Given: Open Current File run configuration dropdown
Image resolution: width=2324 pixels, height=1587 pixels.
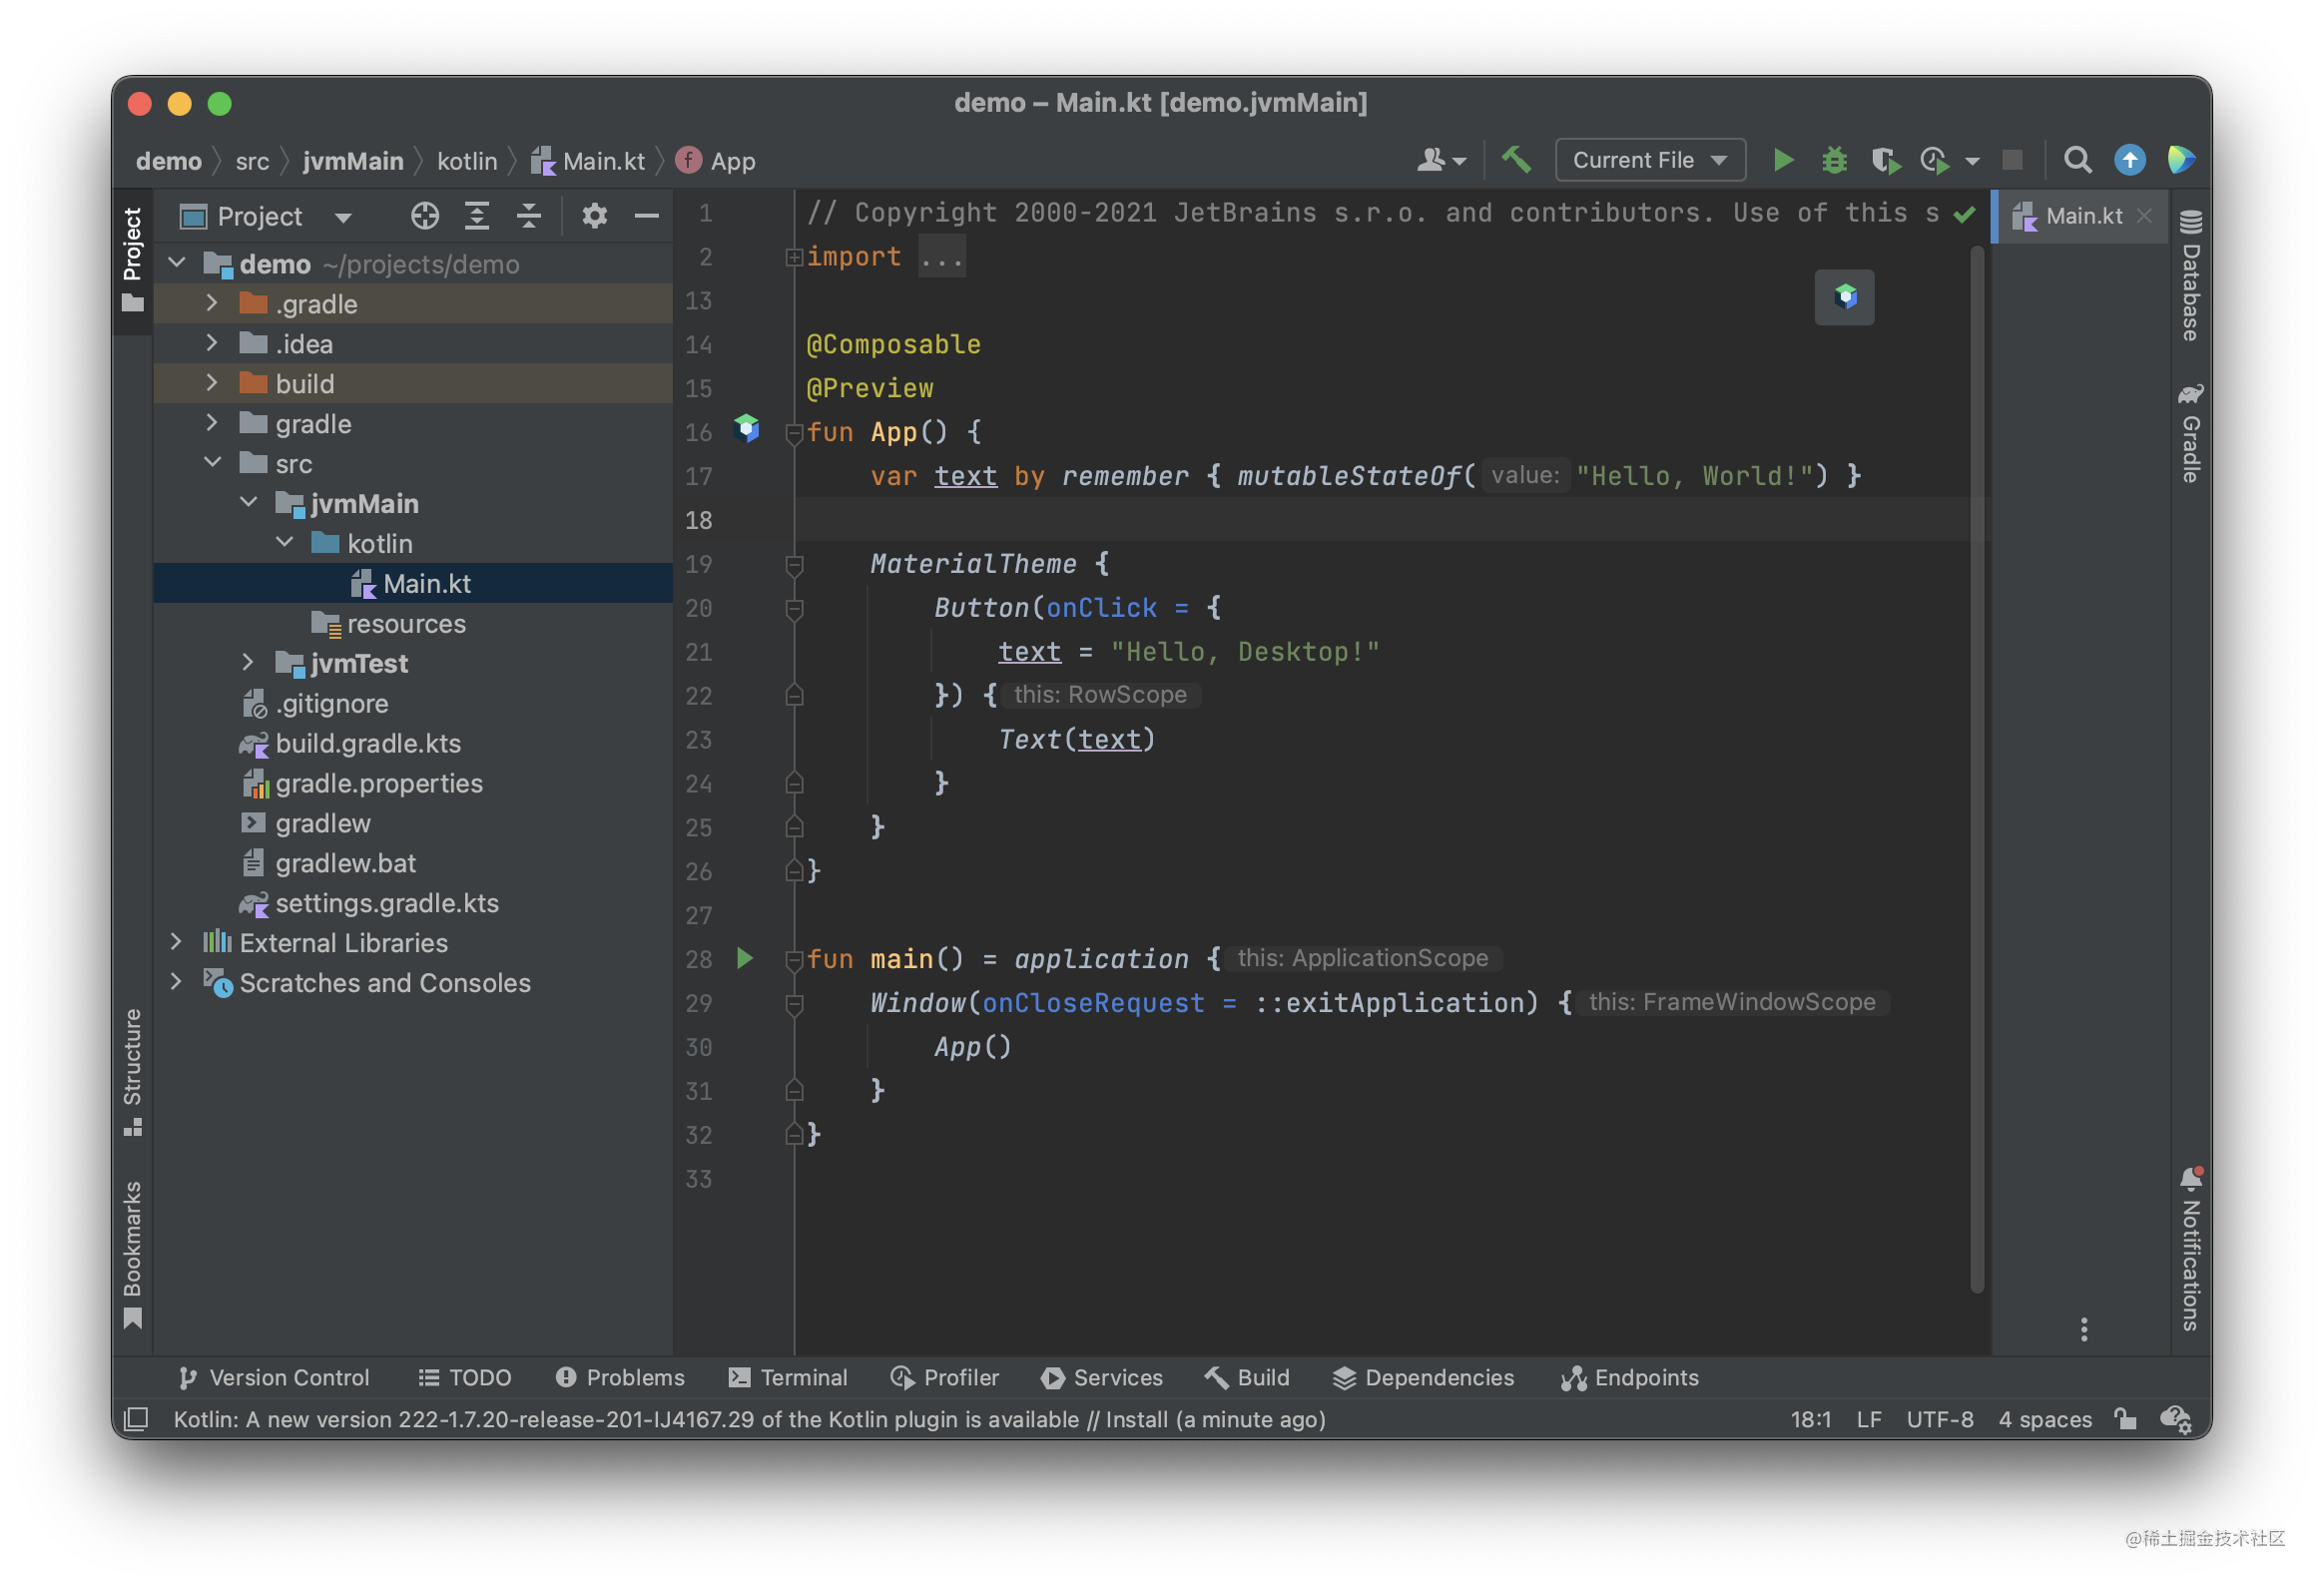Looking at the screenshot, I should (x=1649, y=160).
